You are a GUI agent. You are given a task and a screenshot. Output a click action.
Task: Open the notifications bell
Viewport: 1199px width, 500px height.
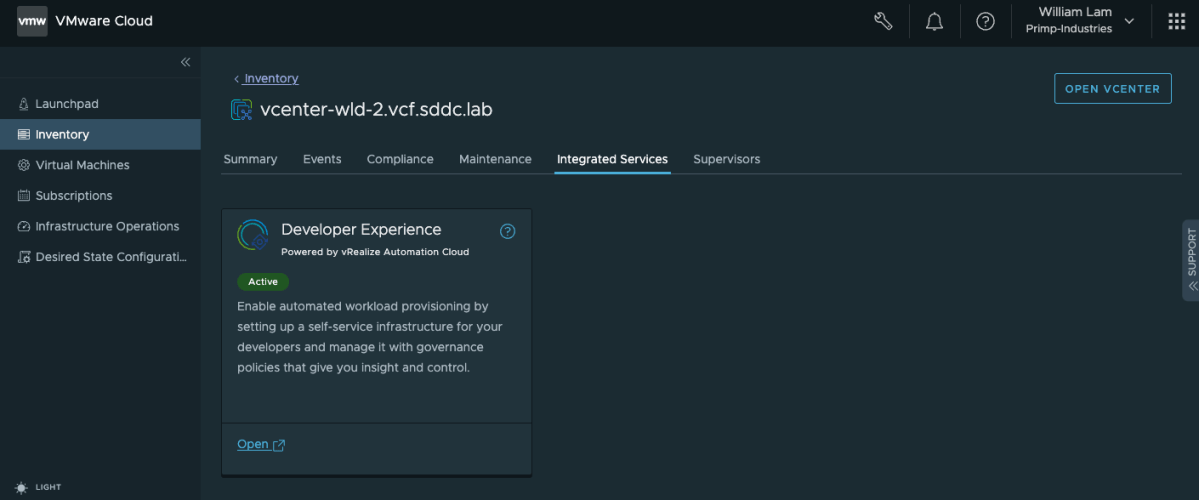(934, 21)
